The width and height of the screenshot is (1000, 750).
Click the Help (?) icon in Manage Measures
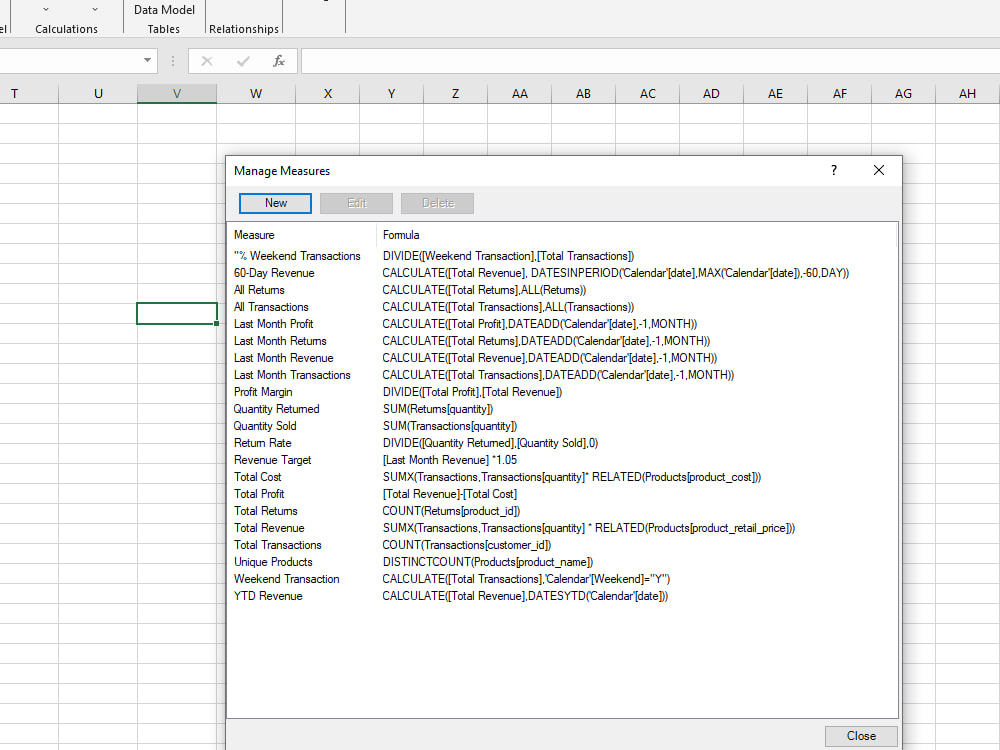point(833,170)
